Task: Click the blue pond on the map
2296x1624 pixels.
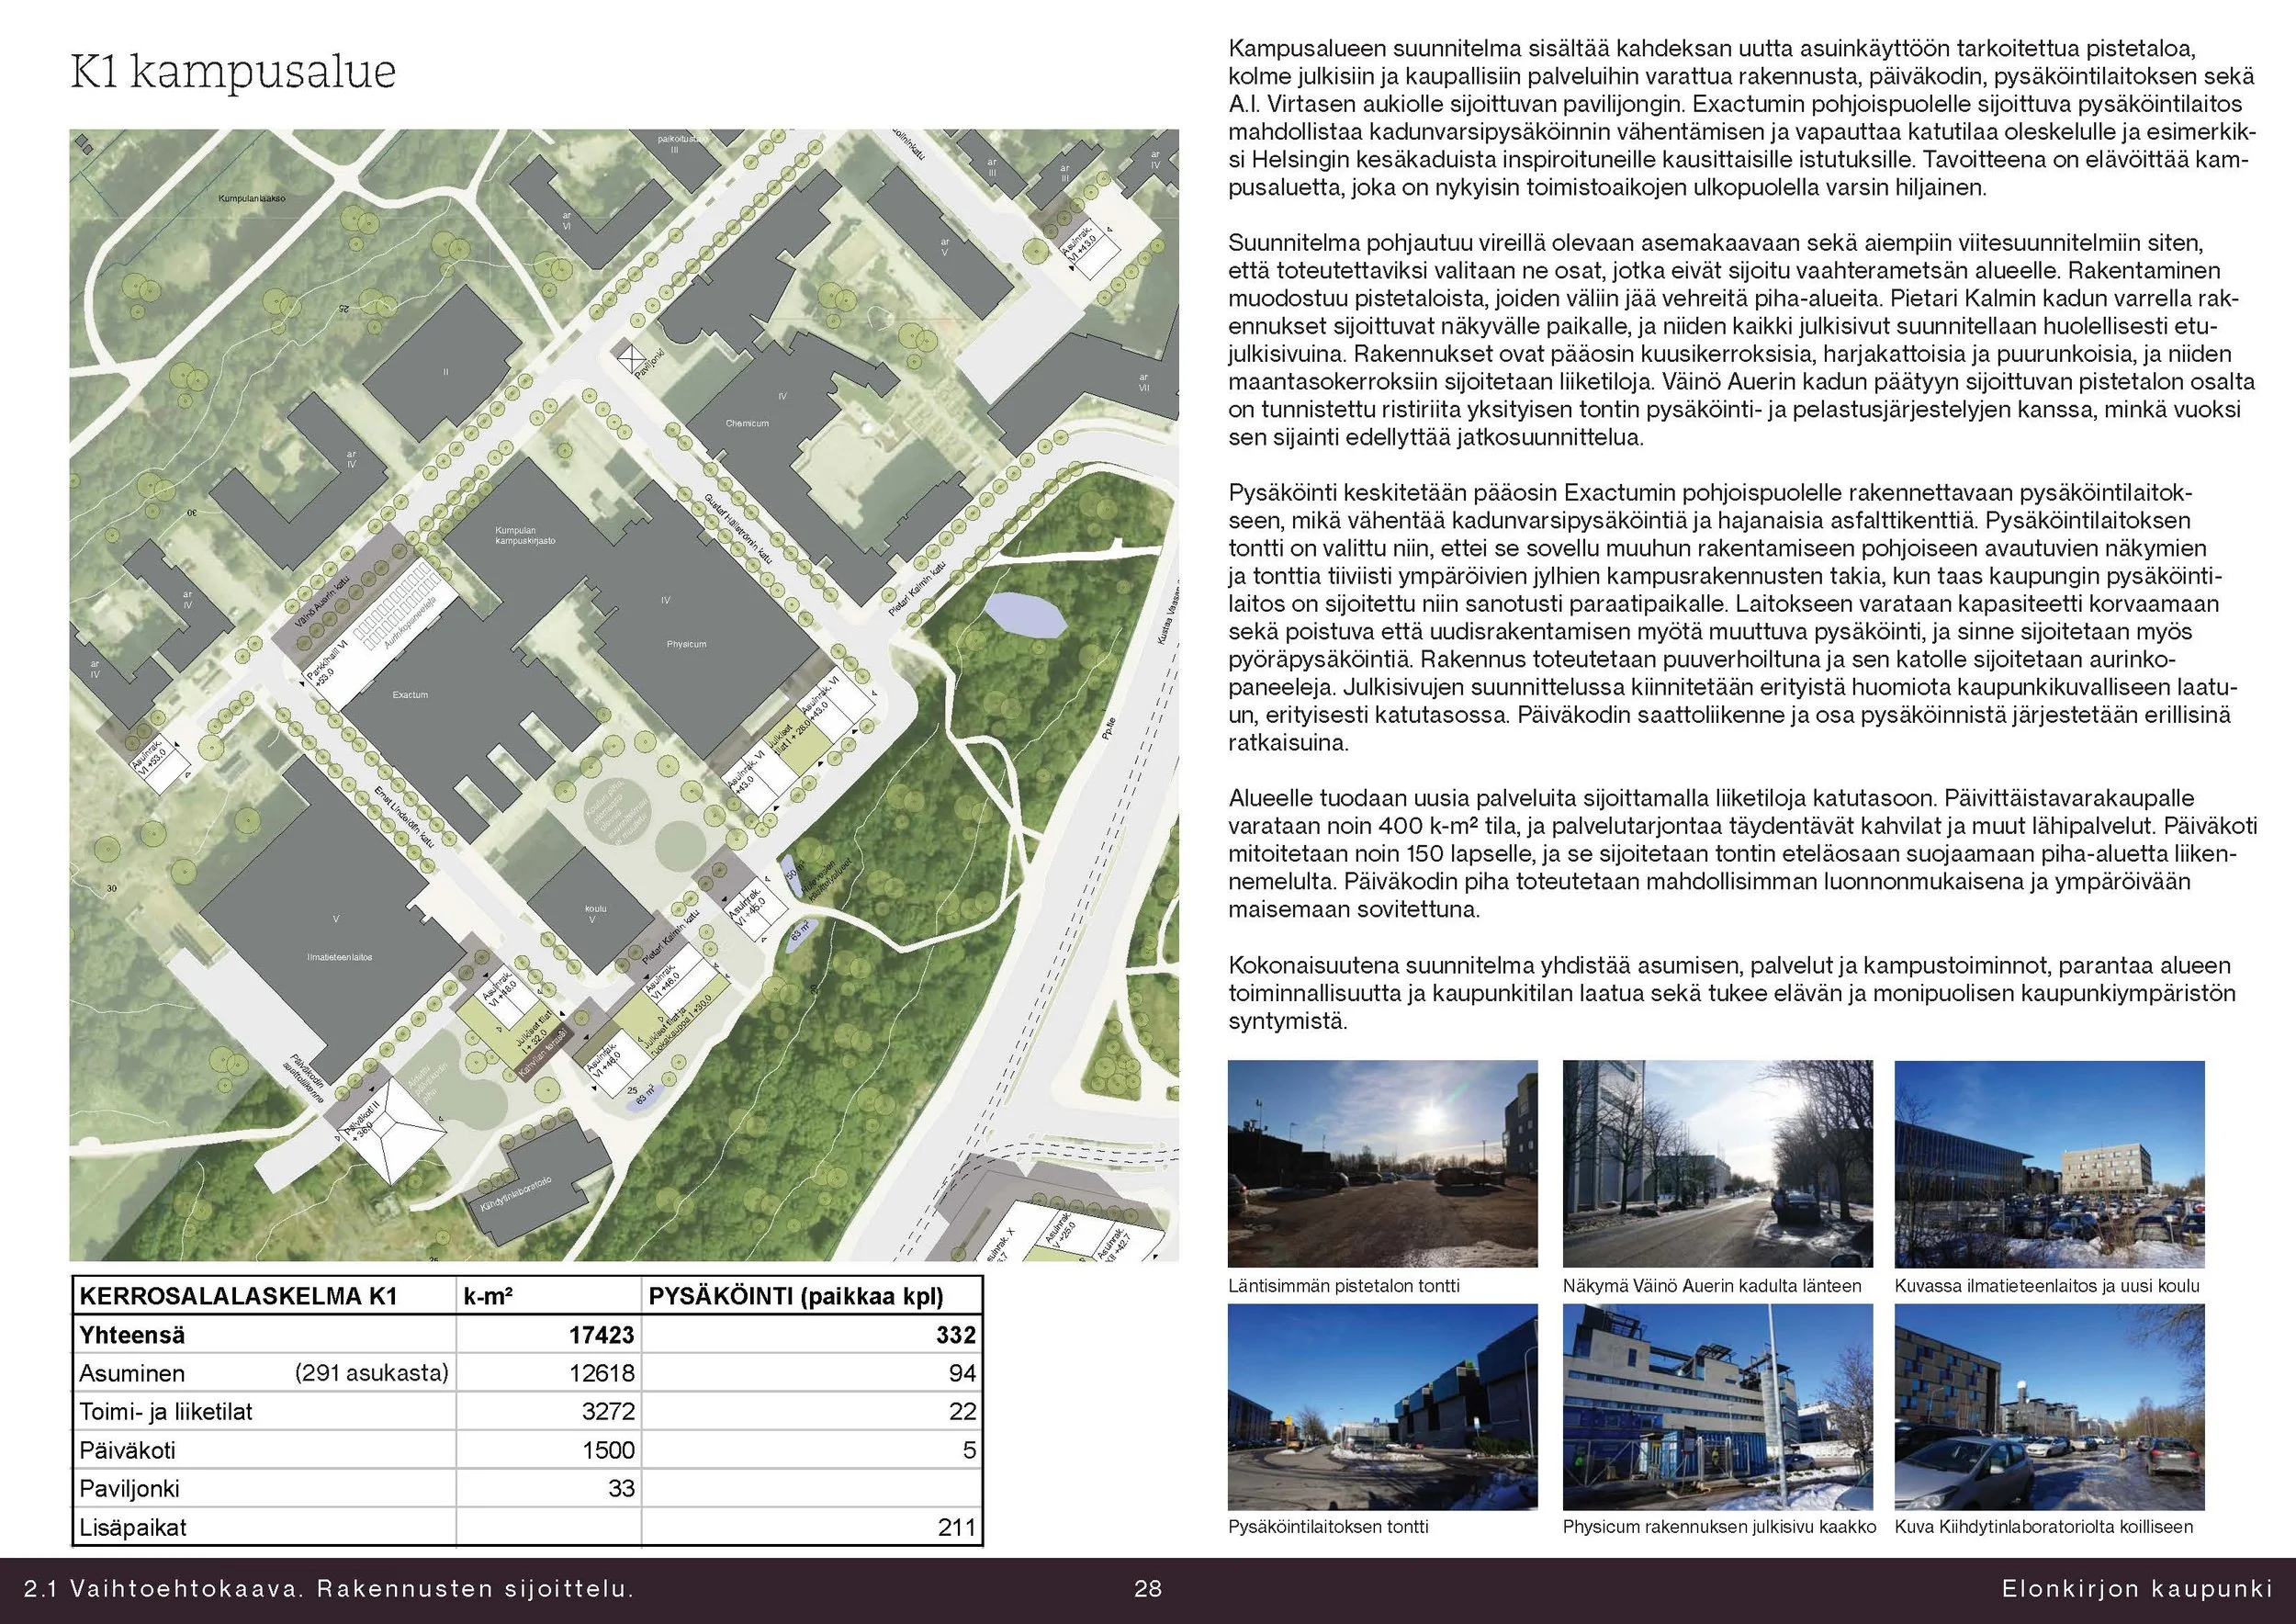Action: [1024, 614]
